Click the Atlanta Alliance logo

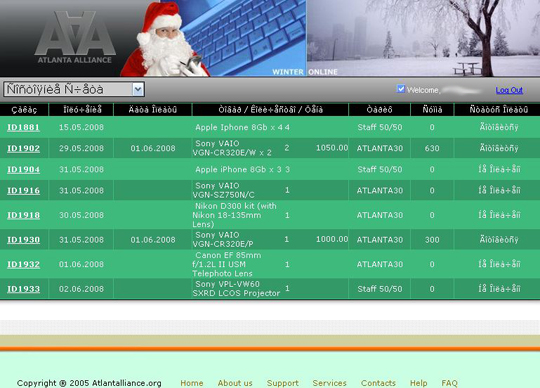click(75, 37)
